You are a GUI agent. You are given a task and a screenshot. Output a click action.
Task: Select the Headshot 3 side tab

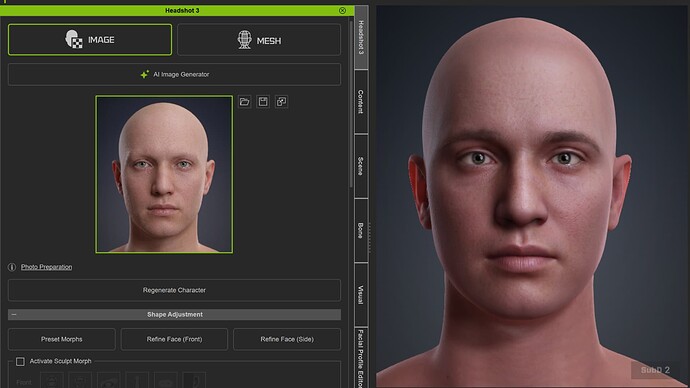coord(361,37)
